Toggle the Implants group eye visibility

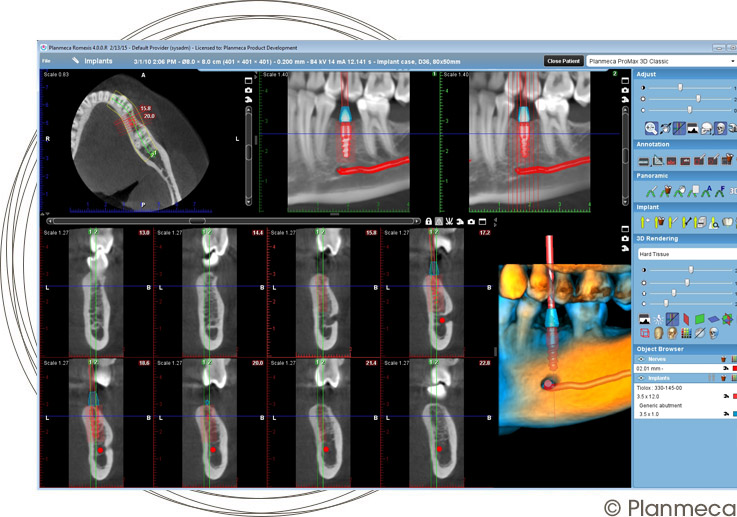641,378
